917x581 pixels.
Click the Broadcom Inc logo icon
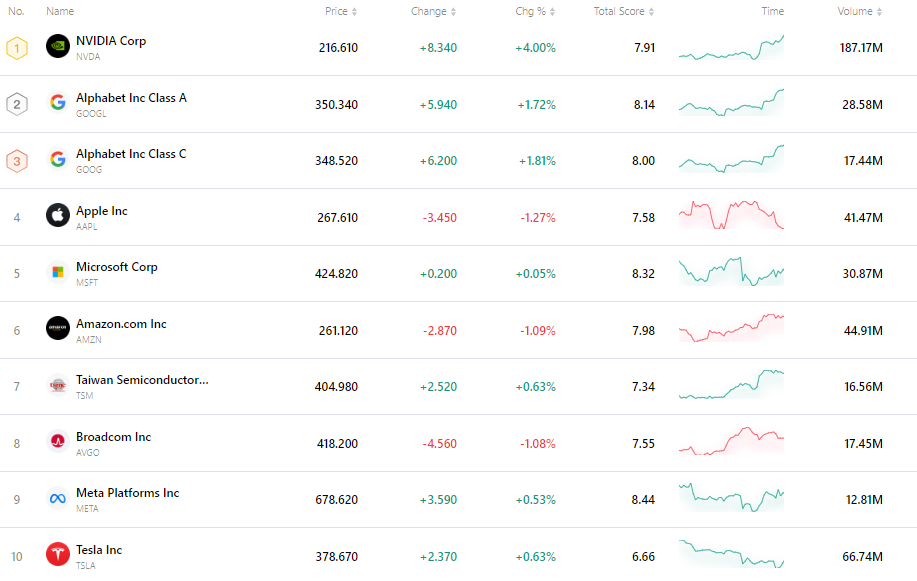point(57,441)
